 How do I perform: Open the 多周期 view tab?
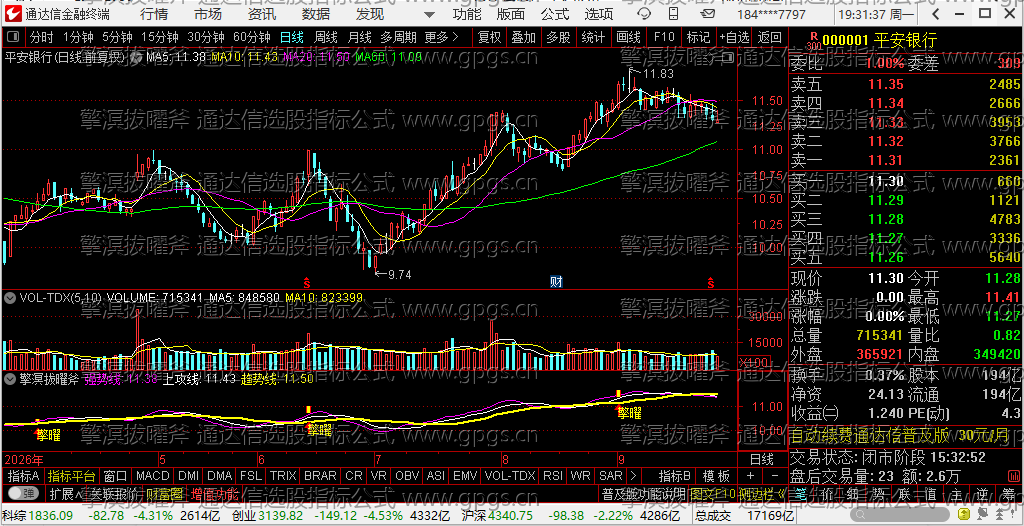click(398, 37)
